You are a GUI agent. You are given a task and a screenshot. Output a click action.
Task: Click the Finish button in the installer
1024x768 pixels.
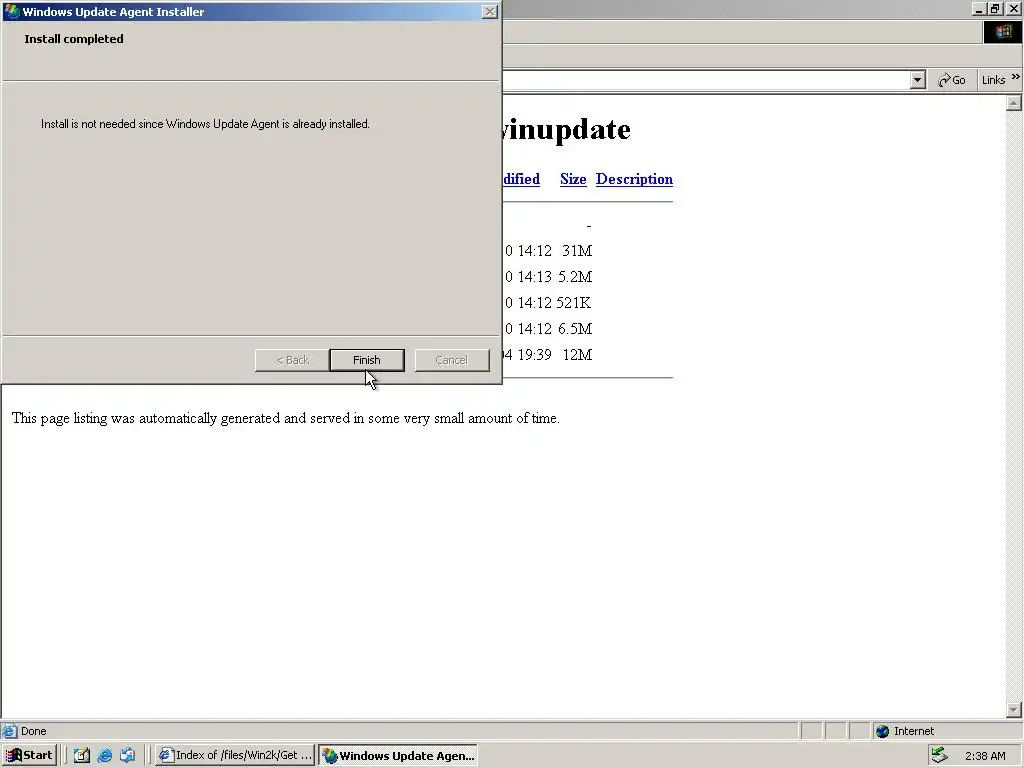tap(366, 360)
